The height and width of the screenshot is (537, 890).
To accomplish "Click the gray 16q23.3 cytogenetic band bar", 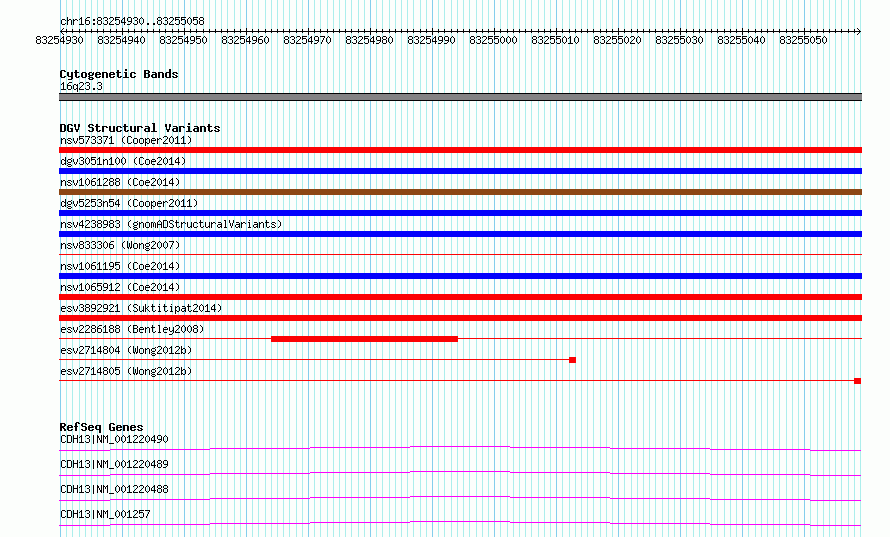I will 460,97.
